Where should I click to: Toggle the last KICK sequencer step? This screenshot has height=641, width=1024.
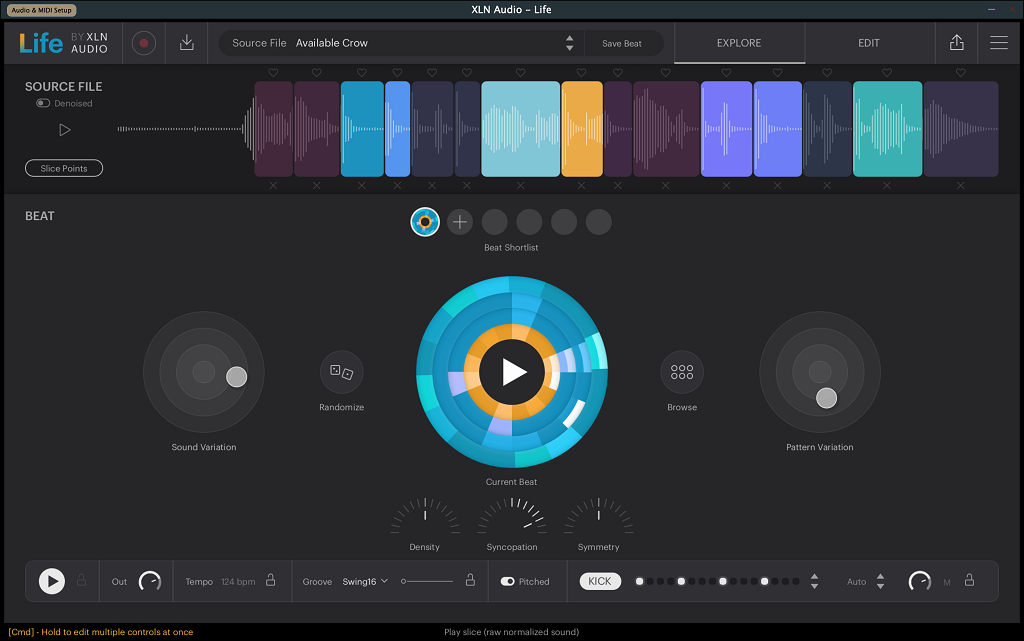pos(795,581)
